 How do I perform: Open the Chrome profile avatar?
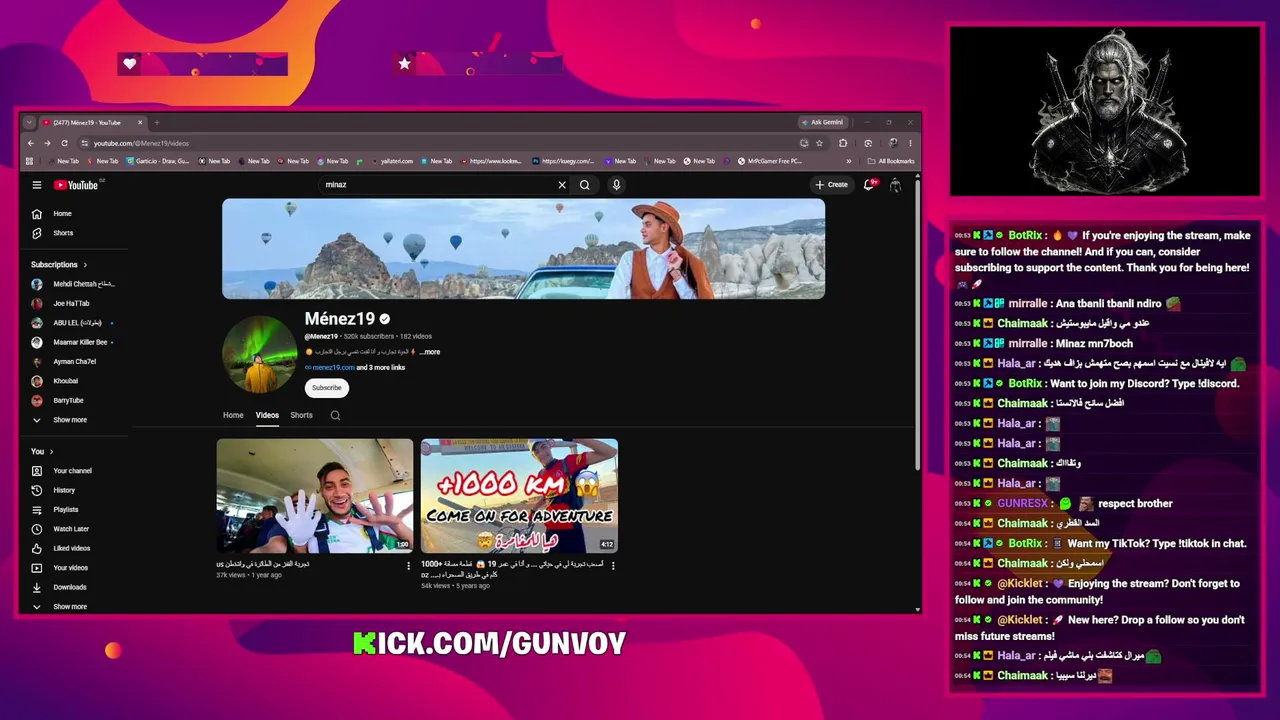(893, 143)
